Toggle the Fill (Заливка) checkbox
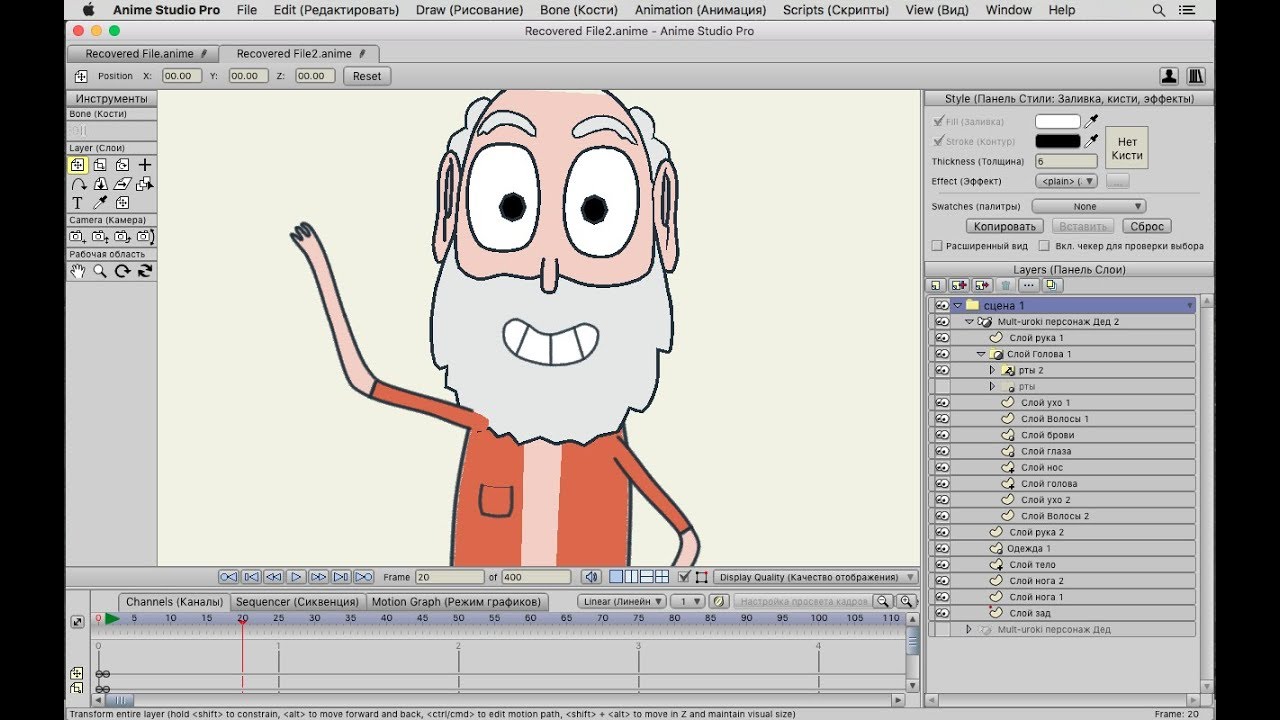Viewport: 1280px width, 720px height. click(x=938, y=122)
